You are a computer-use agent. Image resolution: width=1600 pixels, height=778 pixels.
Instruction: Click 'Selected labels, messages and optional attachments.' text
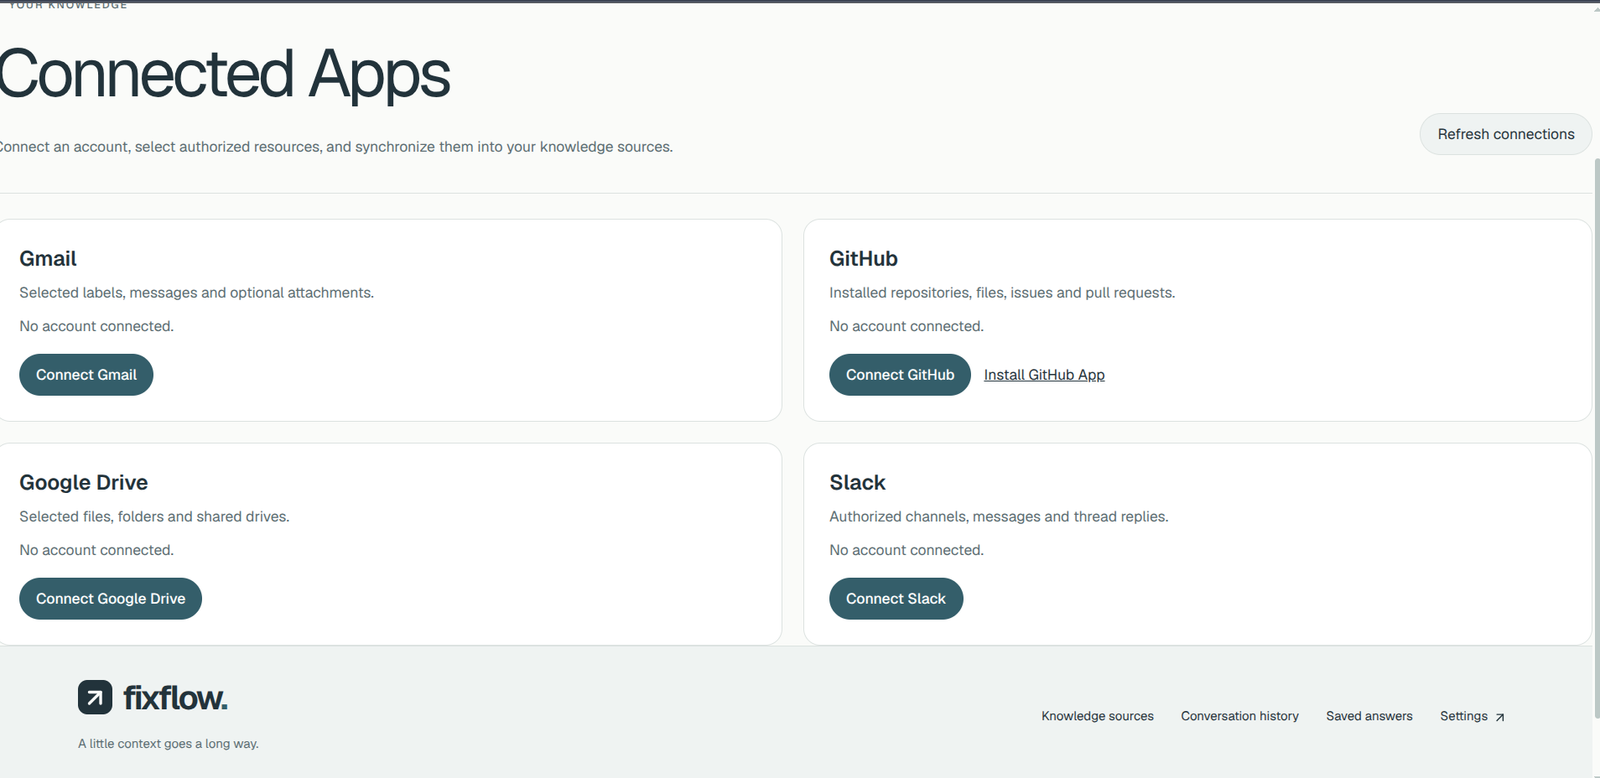(x=197, y=293)
